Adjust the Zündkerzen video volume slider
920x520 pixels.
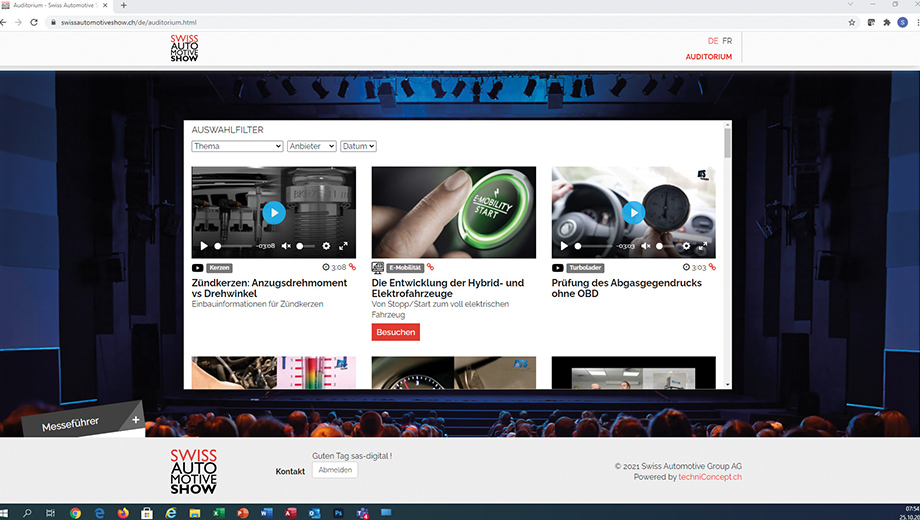(x=306, y=246)
